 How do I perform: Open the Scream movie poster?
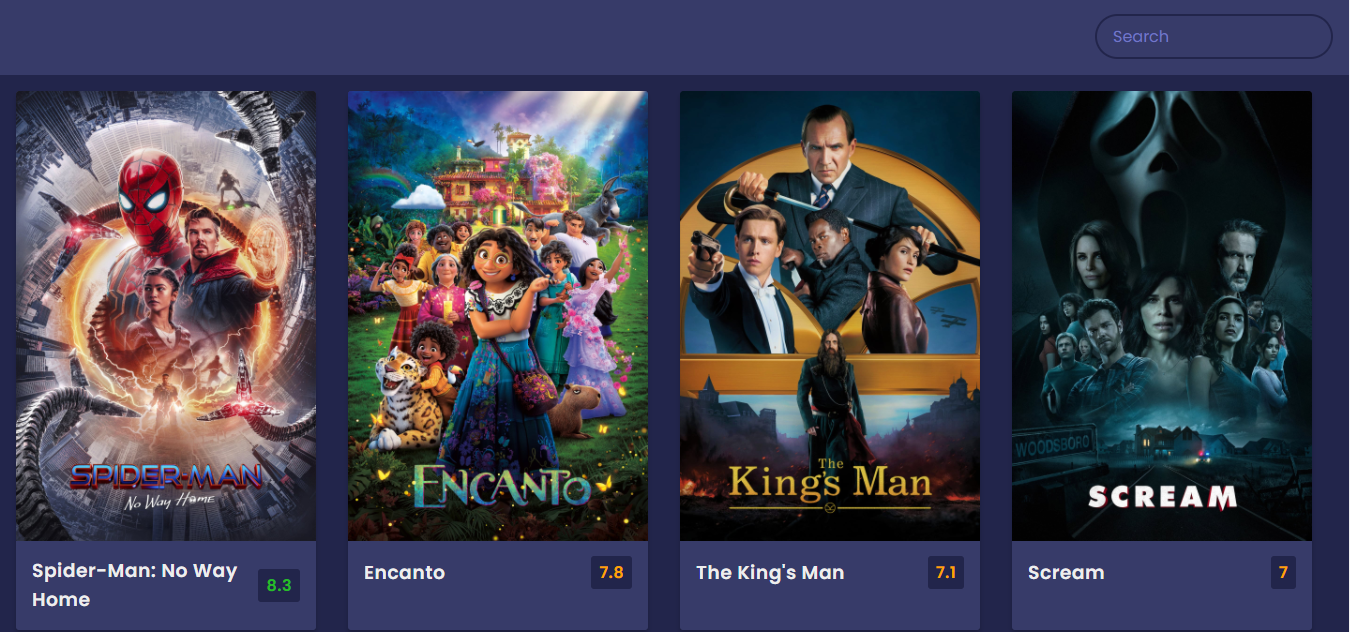[x=1162, y=316]
